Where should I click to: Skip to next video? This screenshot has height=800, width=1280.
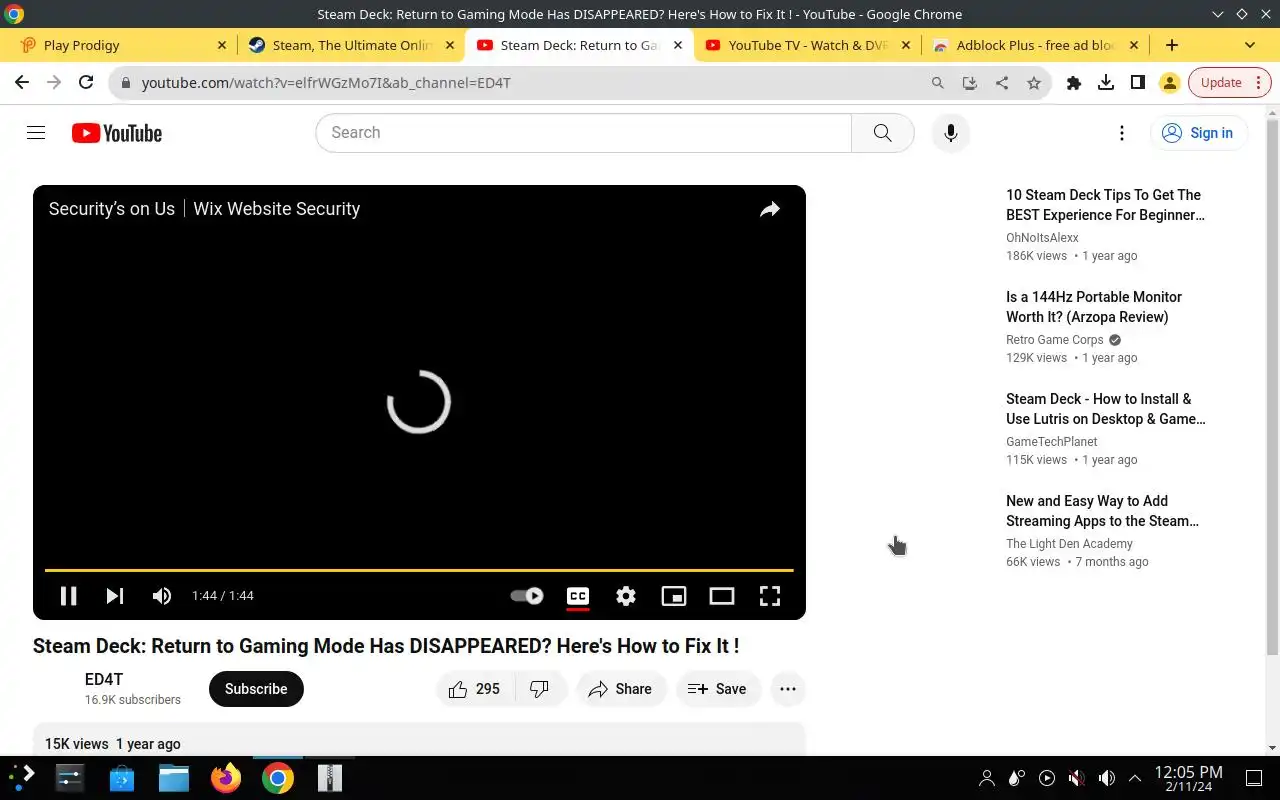115,596
